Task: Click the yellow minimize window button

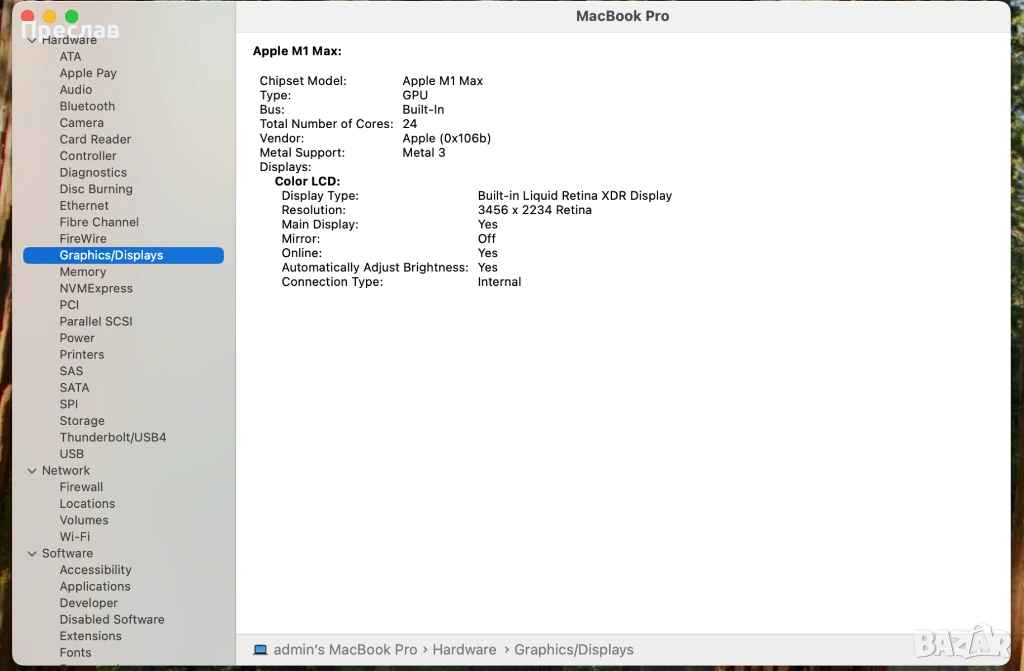Action: coord(49,16)
